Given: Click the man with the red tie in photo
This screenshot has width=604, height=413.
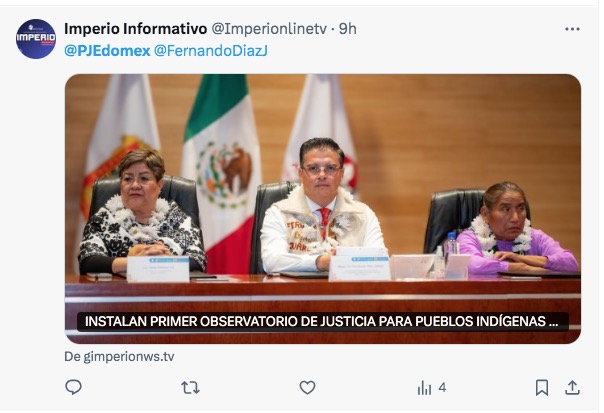Looking at the screenshot, I should click(x=322, y=206).
